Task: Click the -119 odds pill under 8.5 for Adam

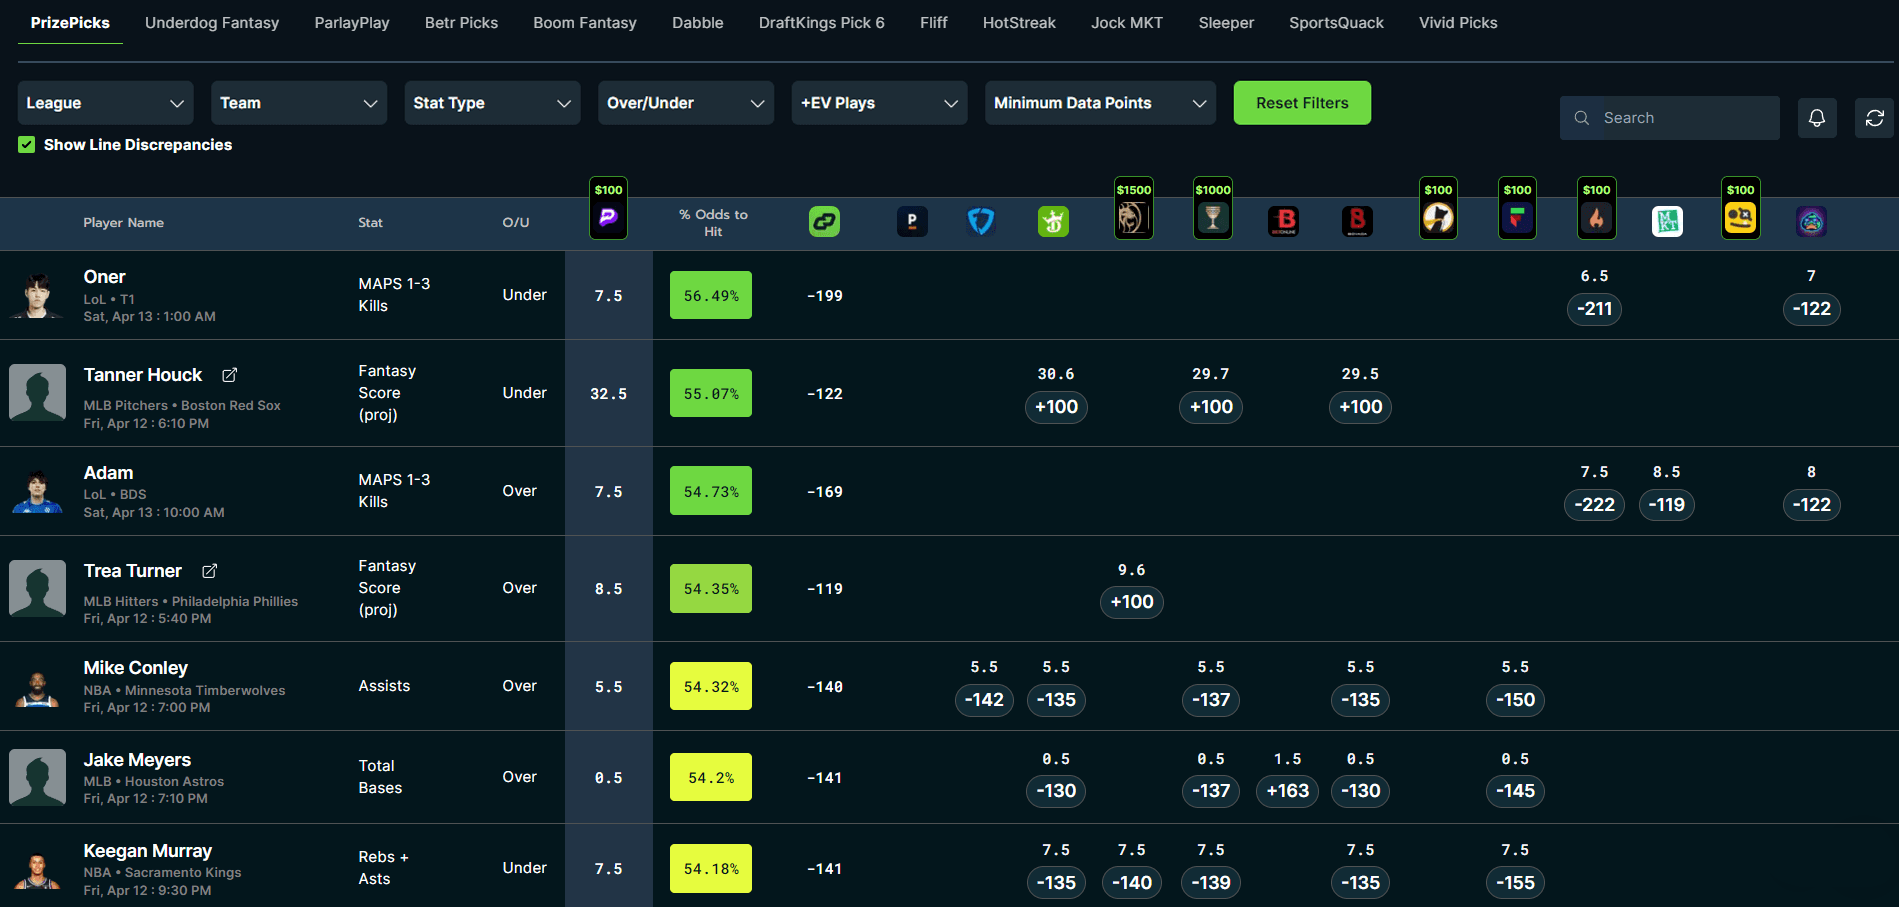Action: point(1666,505)
